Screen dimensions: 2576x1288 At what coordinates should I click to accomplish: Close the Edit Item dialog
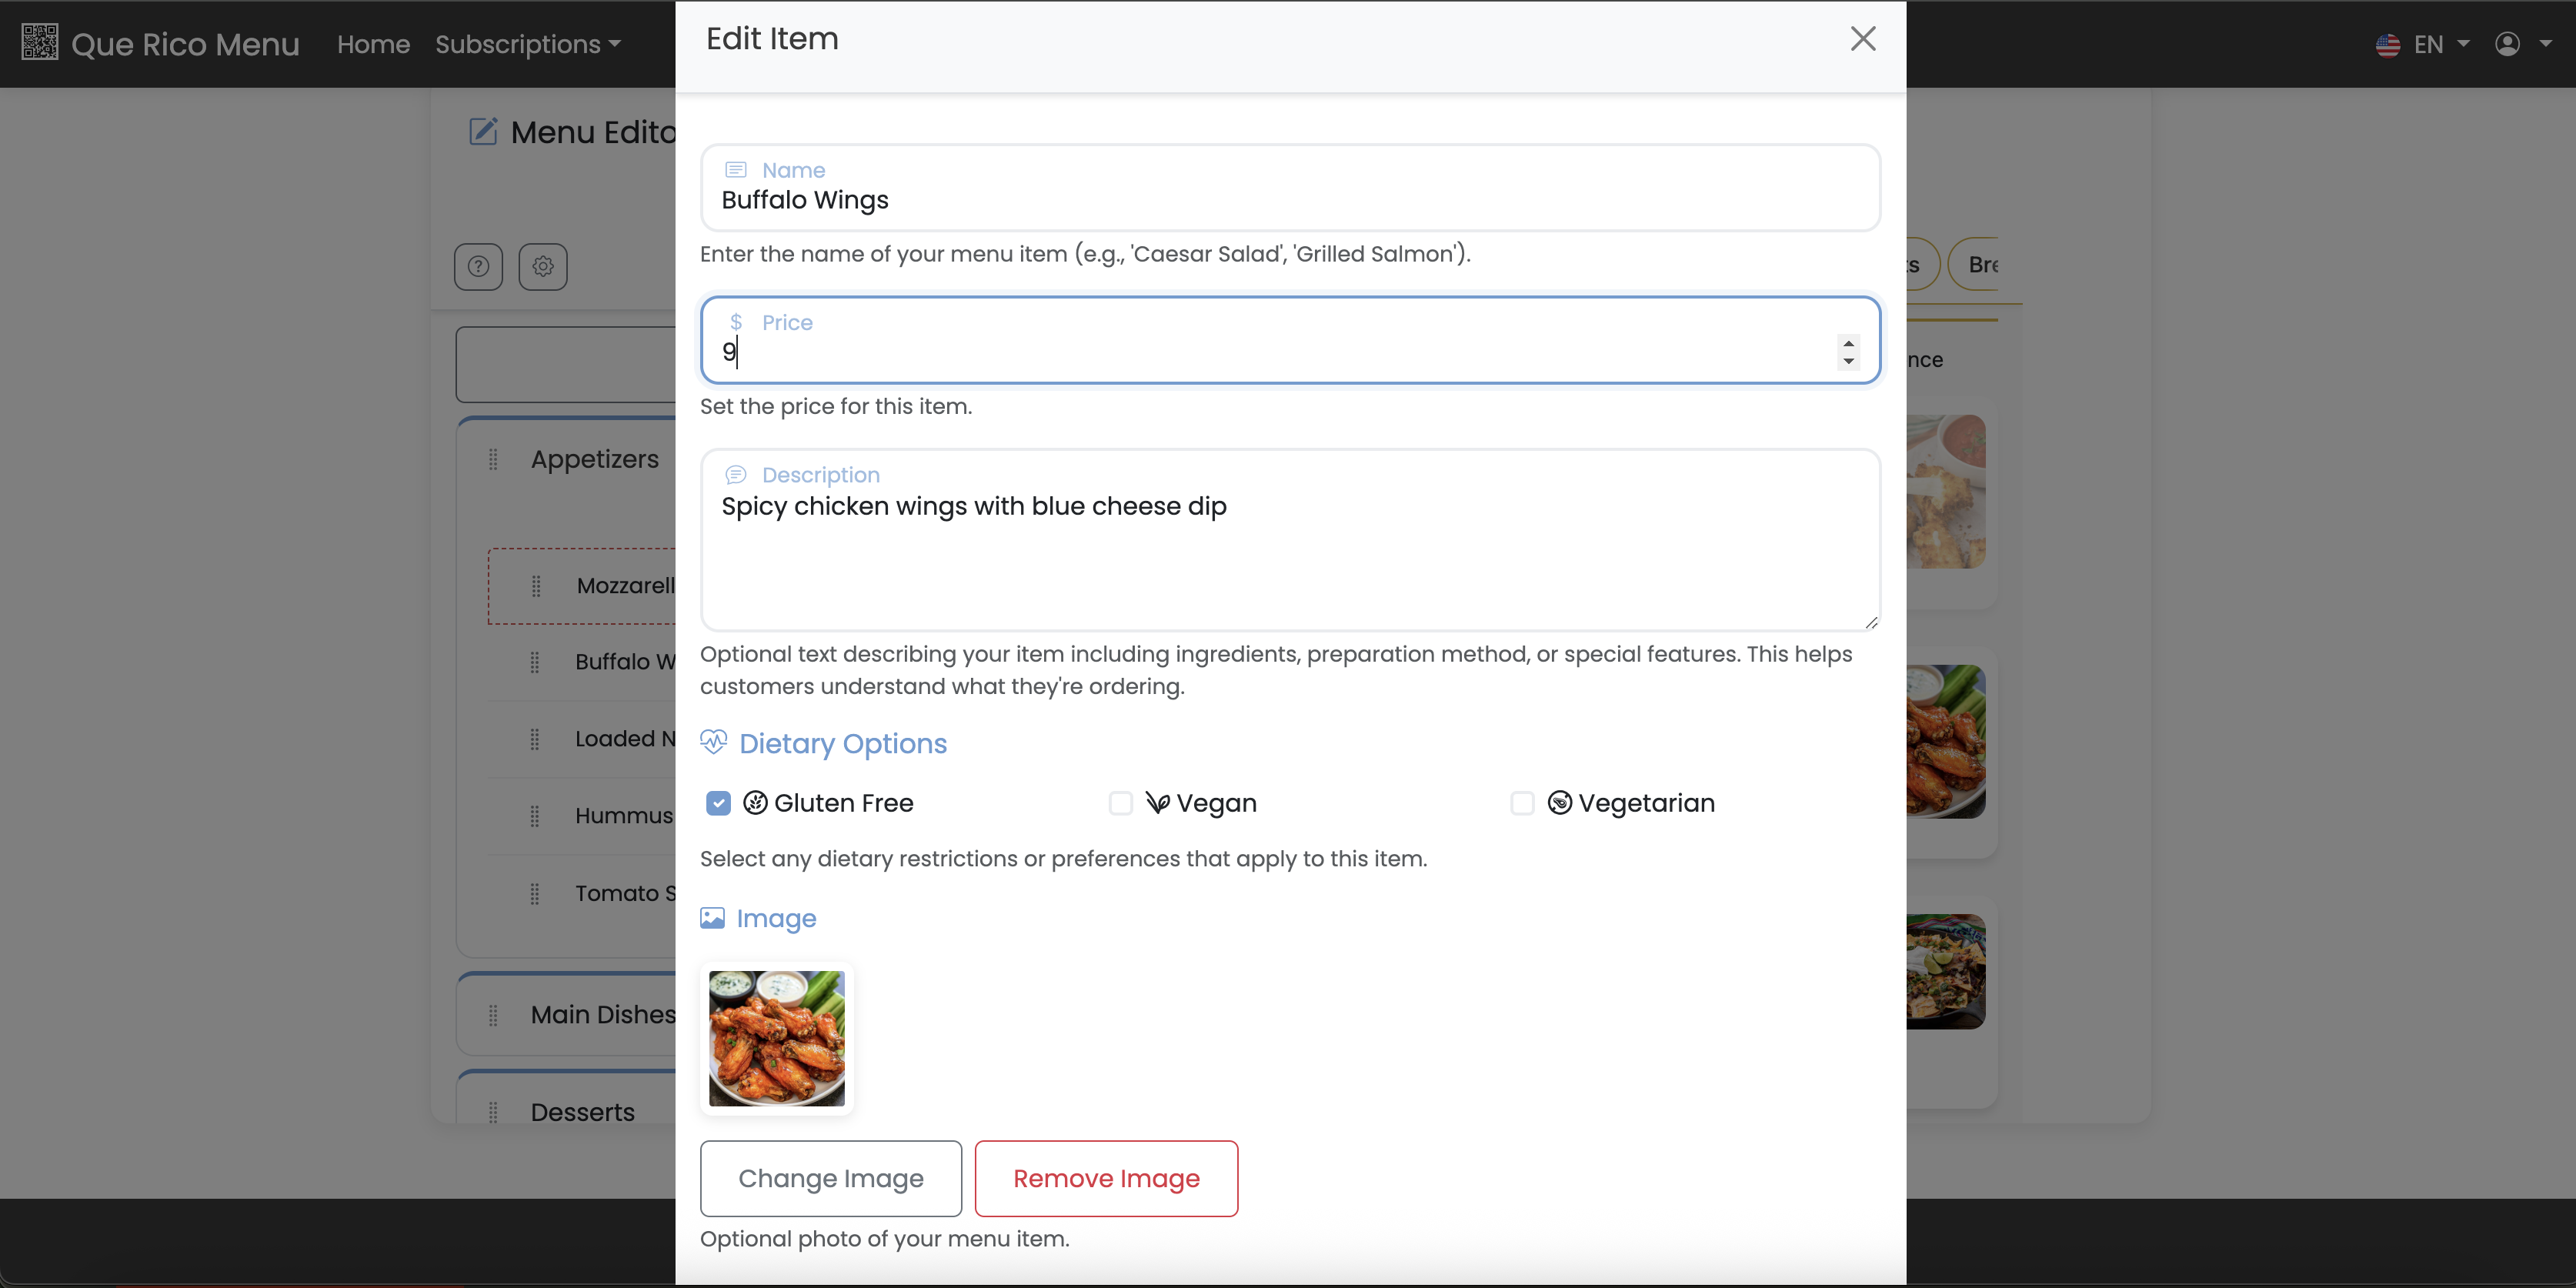click(1862, 39)
